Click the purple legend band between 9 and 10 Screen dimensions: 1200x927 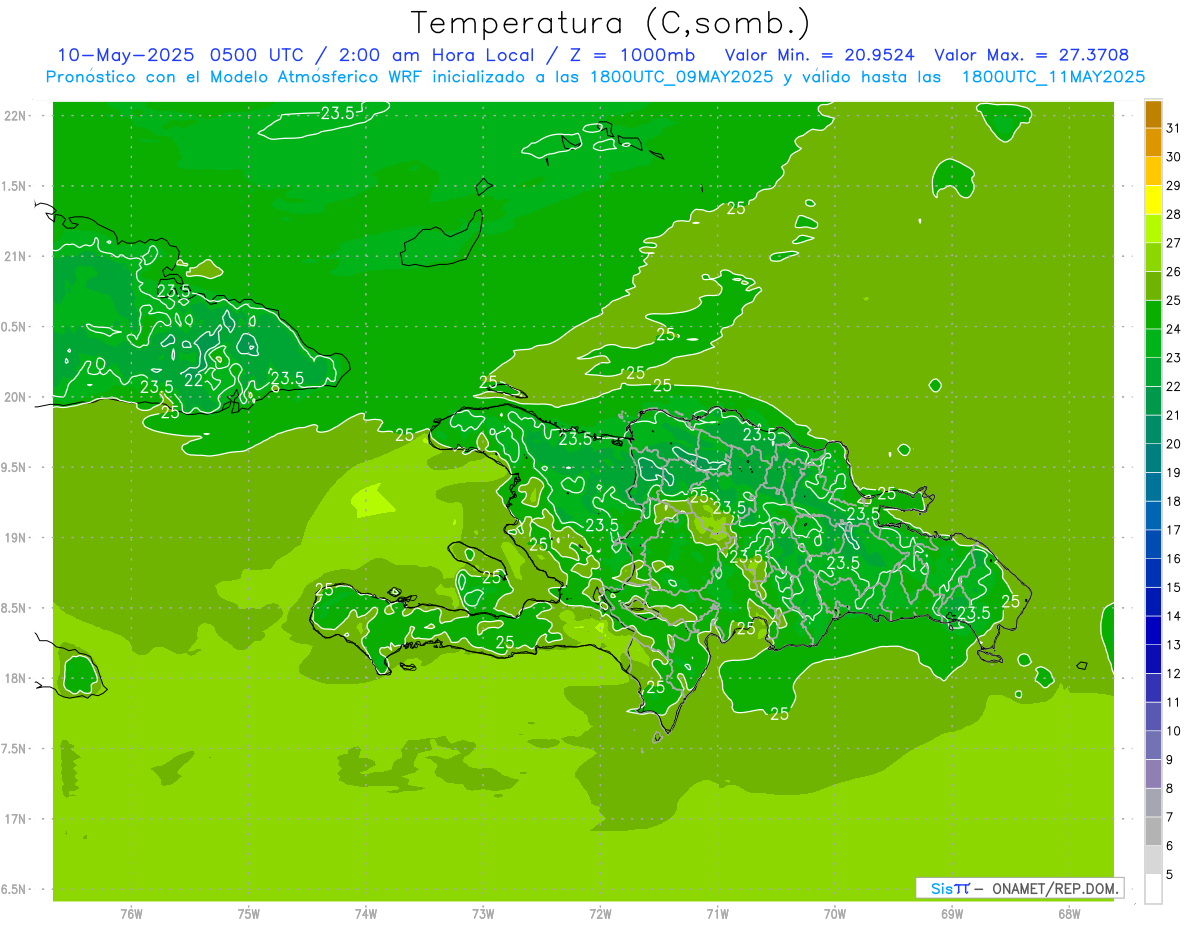point(1153,745)
